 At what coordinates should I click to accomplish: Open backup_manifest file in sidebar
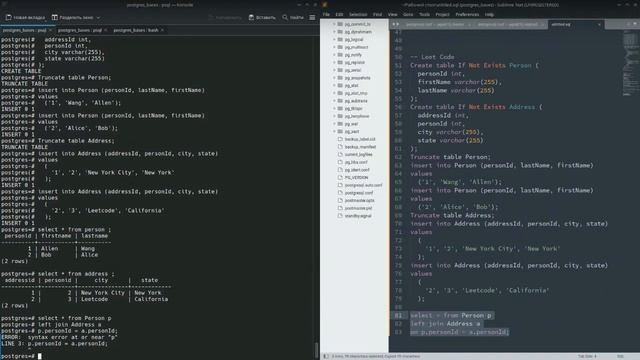360,147
